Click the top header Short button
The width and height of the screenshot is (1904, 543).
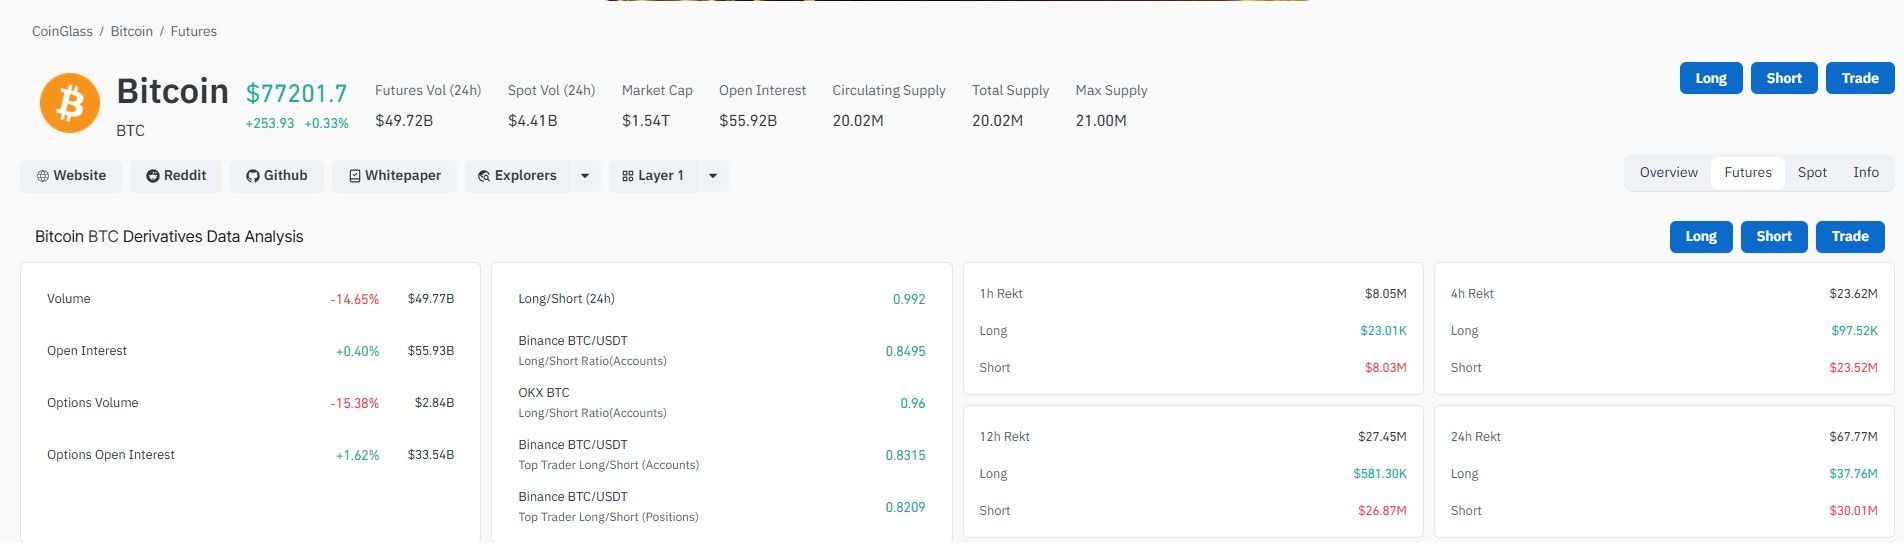point(1784,78)
